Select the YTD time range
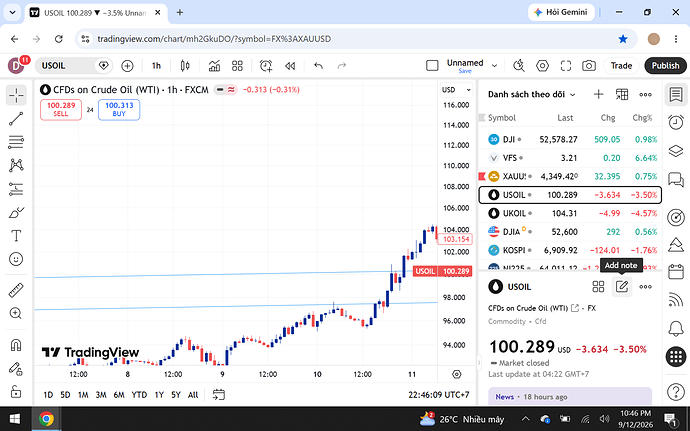This screenshot has height=431, width=690. tap(139, 395)
